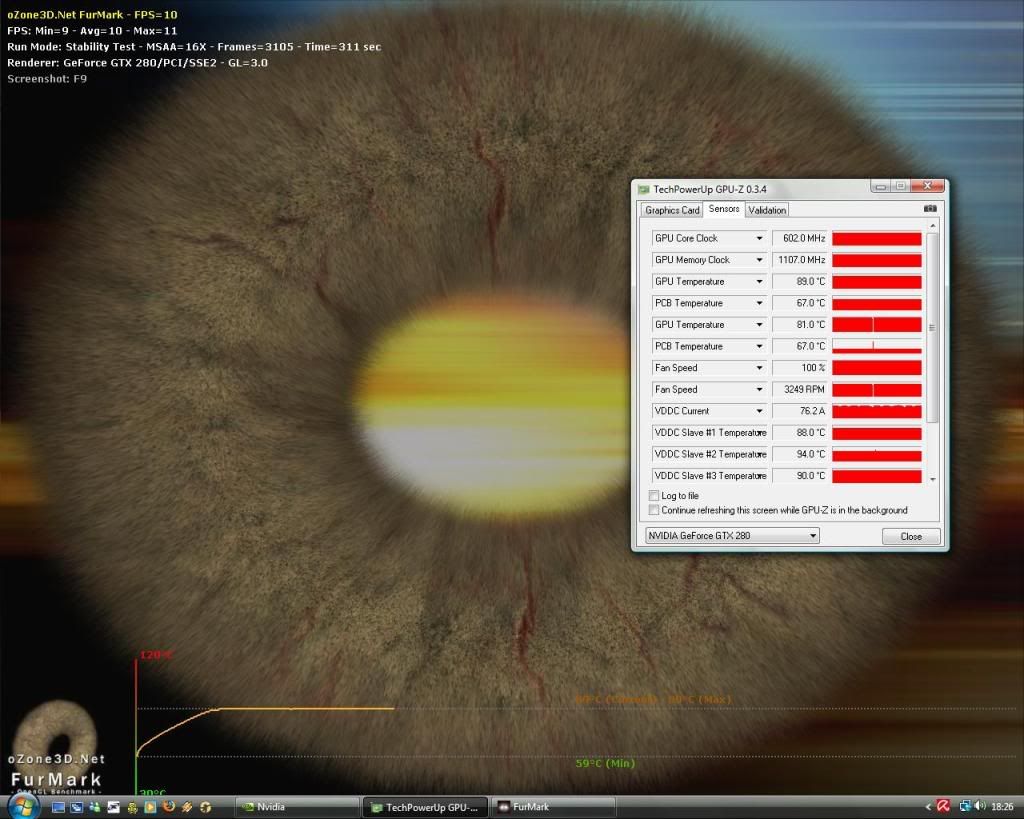This screenshot has width=1024, height=819.
Task: Open dropdown for Fan Speed showing 3249 RPM
Action: point(760,390)
